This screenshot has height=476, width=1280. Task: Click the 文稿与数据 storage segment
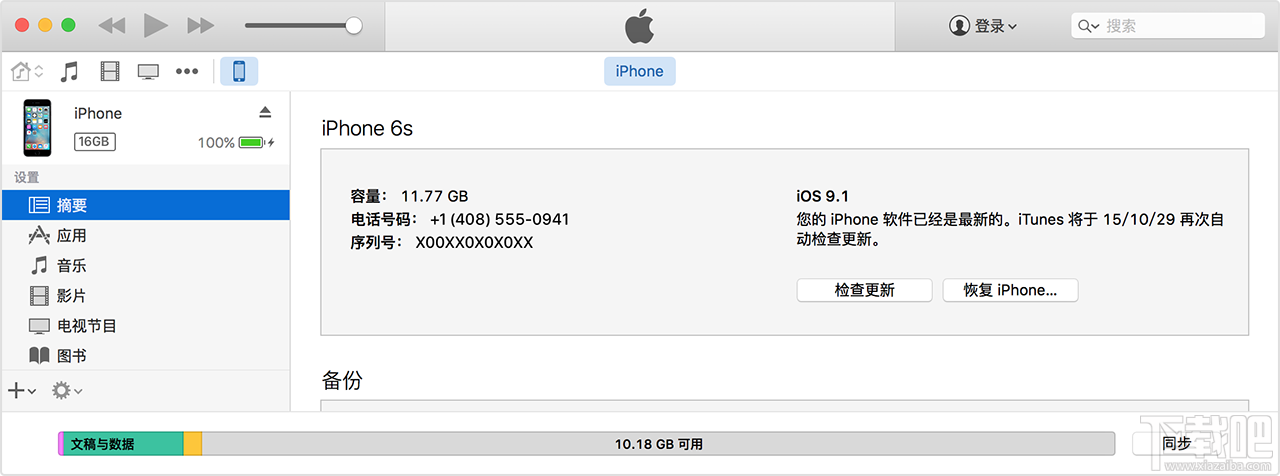click(122, 444)
